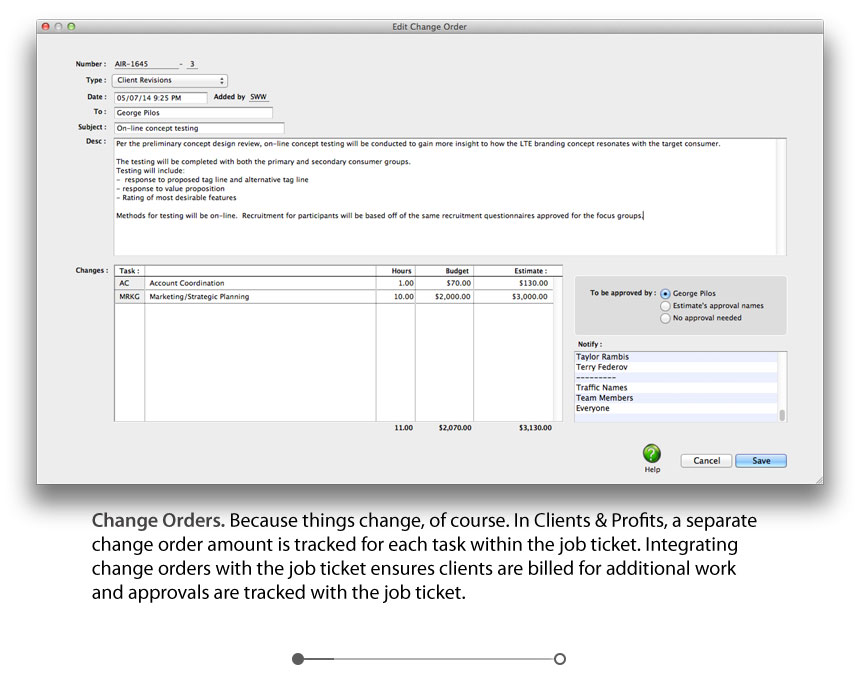Viewport: 860px width, 680px height.
Task: Click the Number field AIR-1645
Action: point(143,64)
